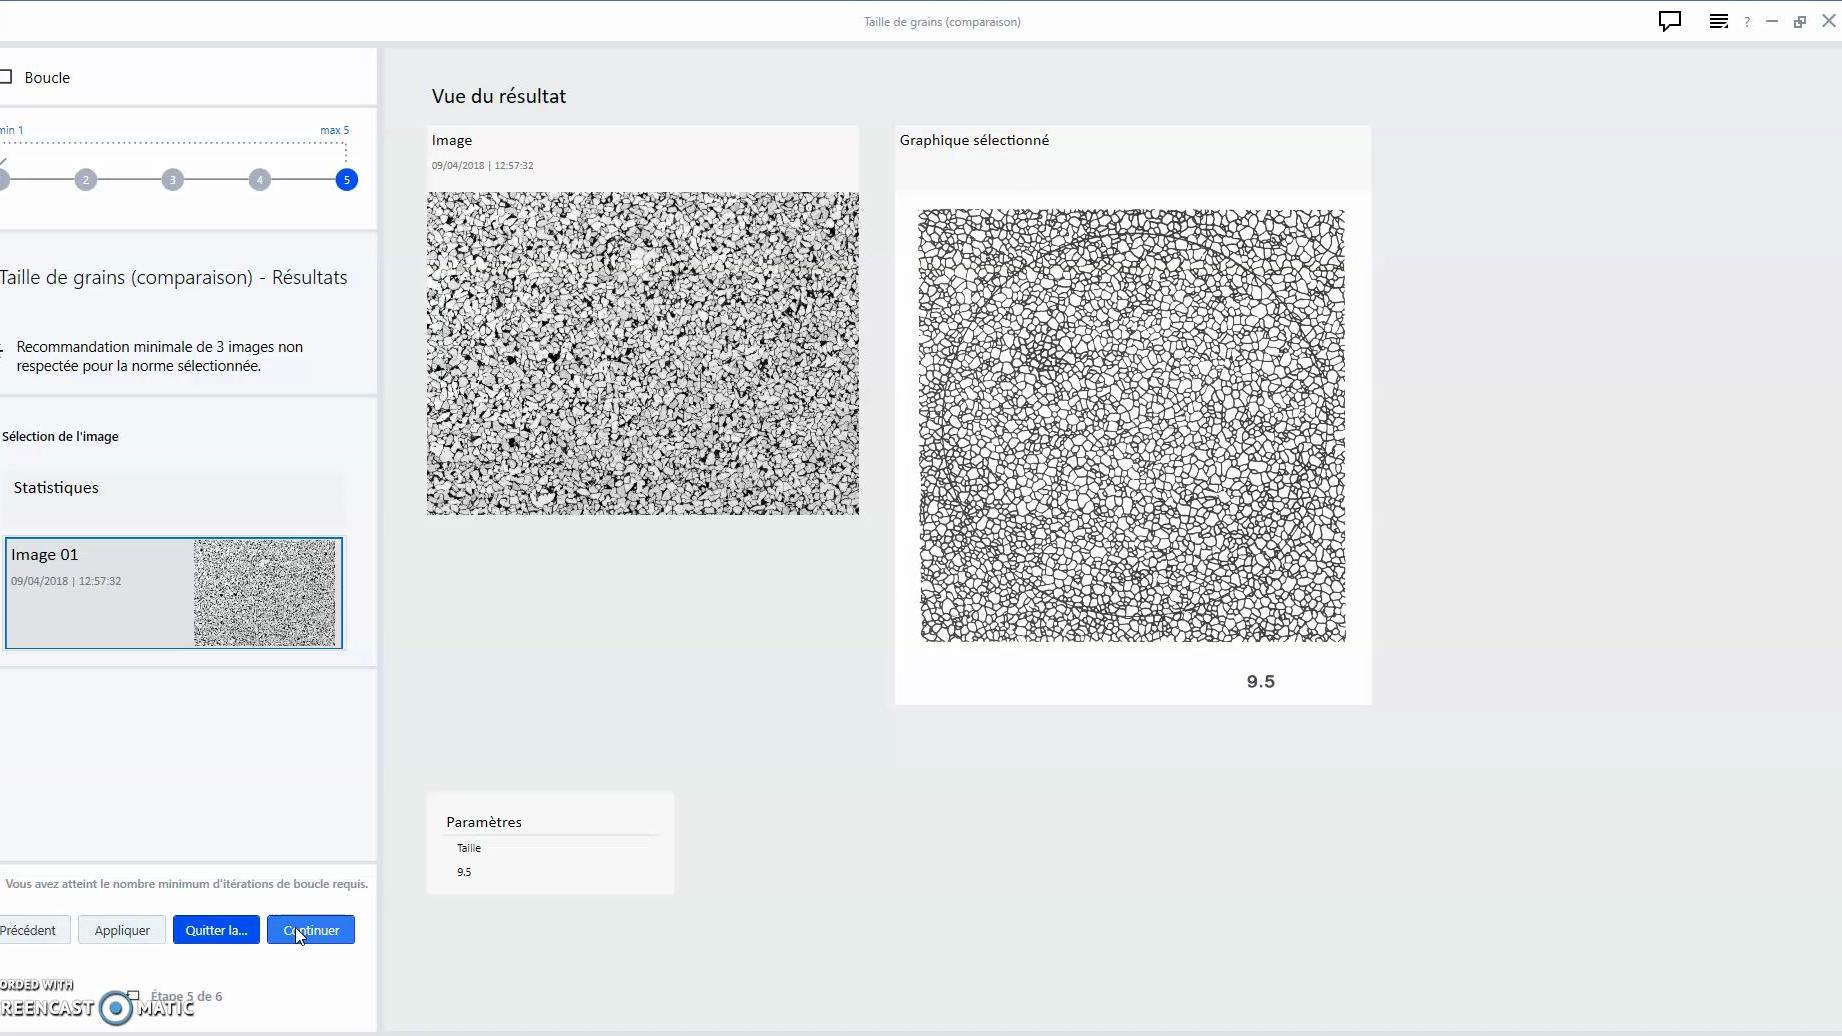Click the Appliquer button
The image size is (1842, 1036).
tap(122, 930)
